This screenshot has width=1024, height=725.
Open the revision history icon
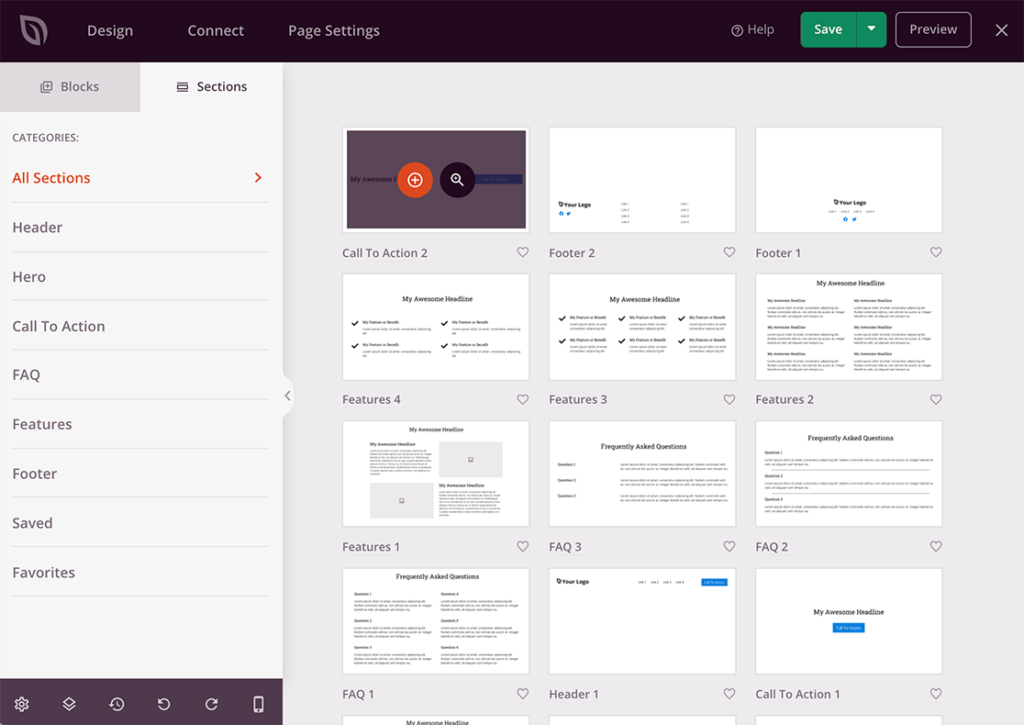(x=116, y=703)
